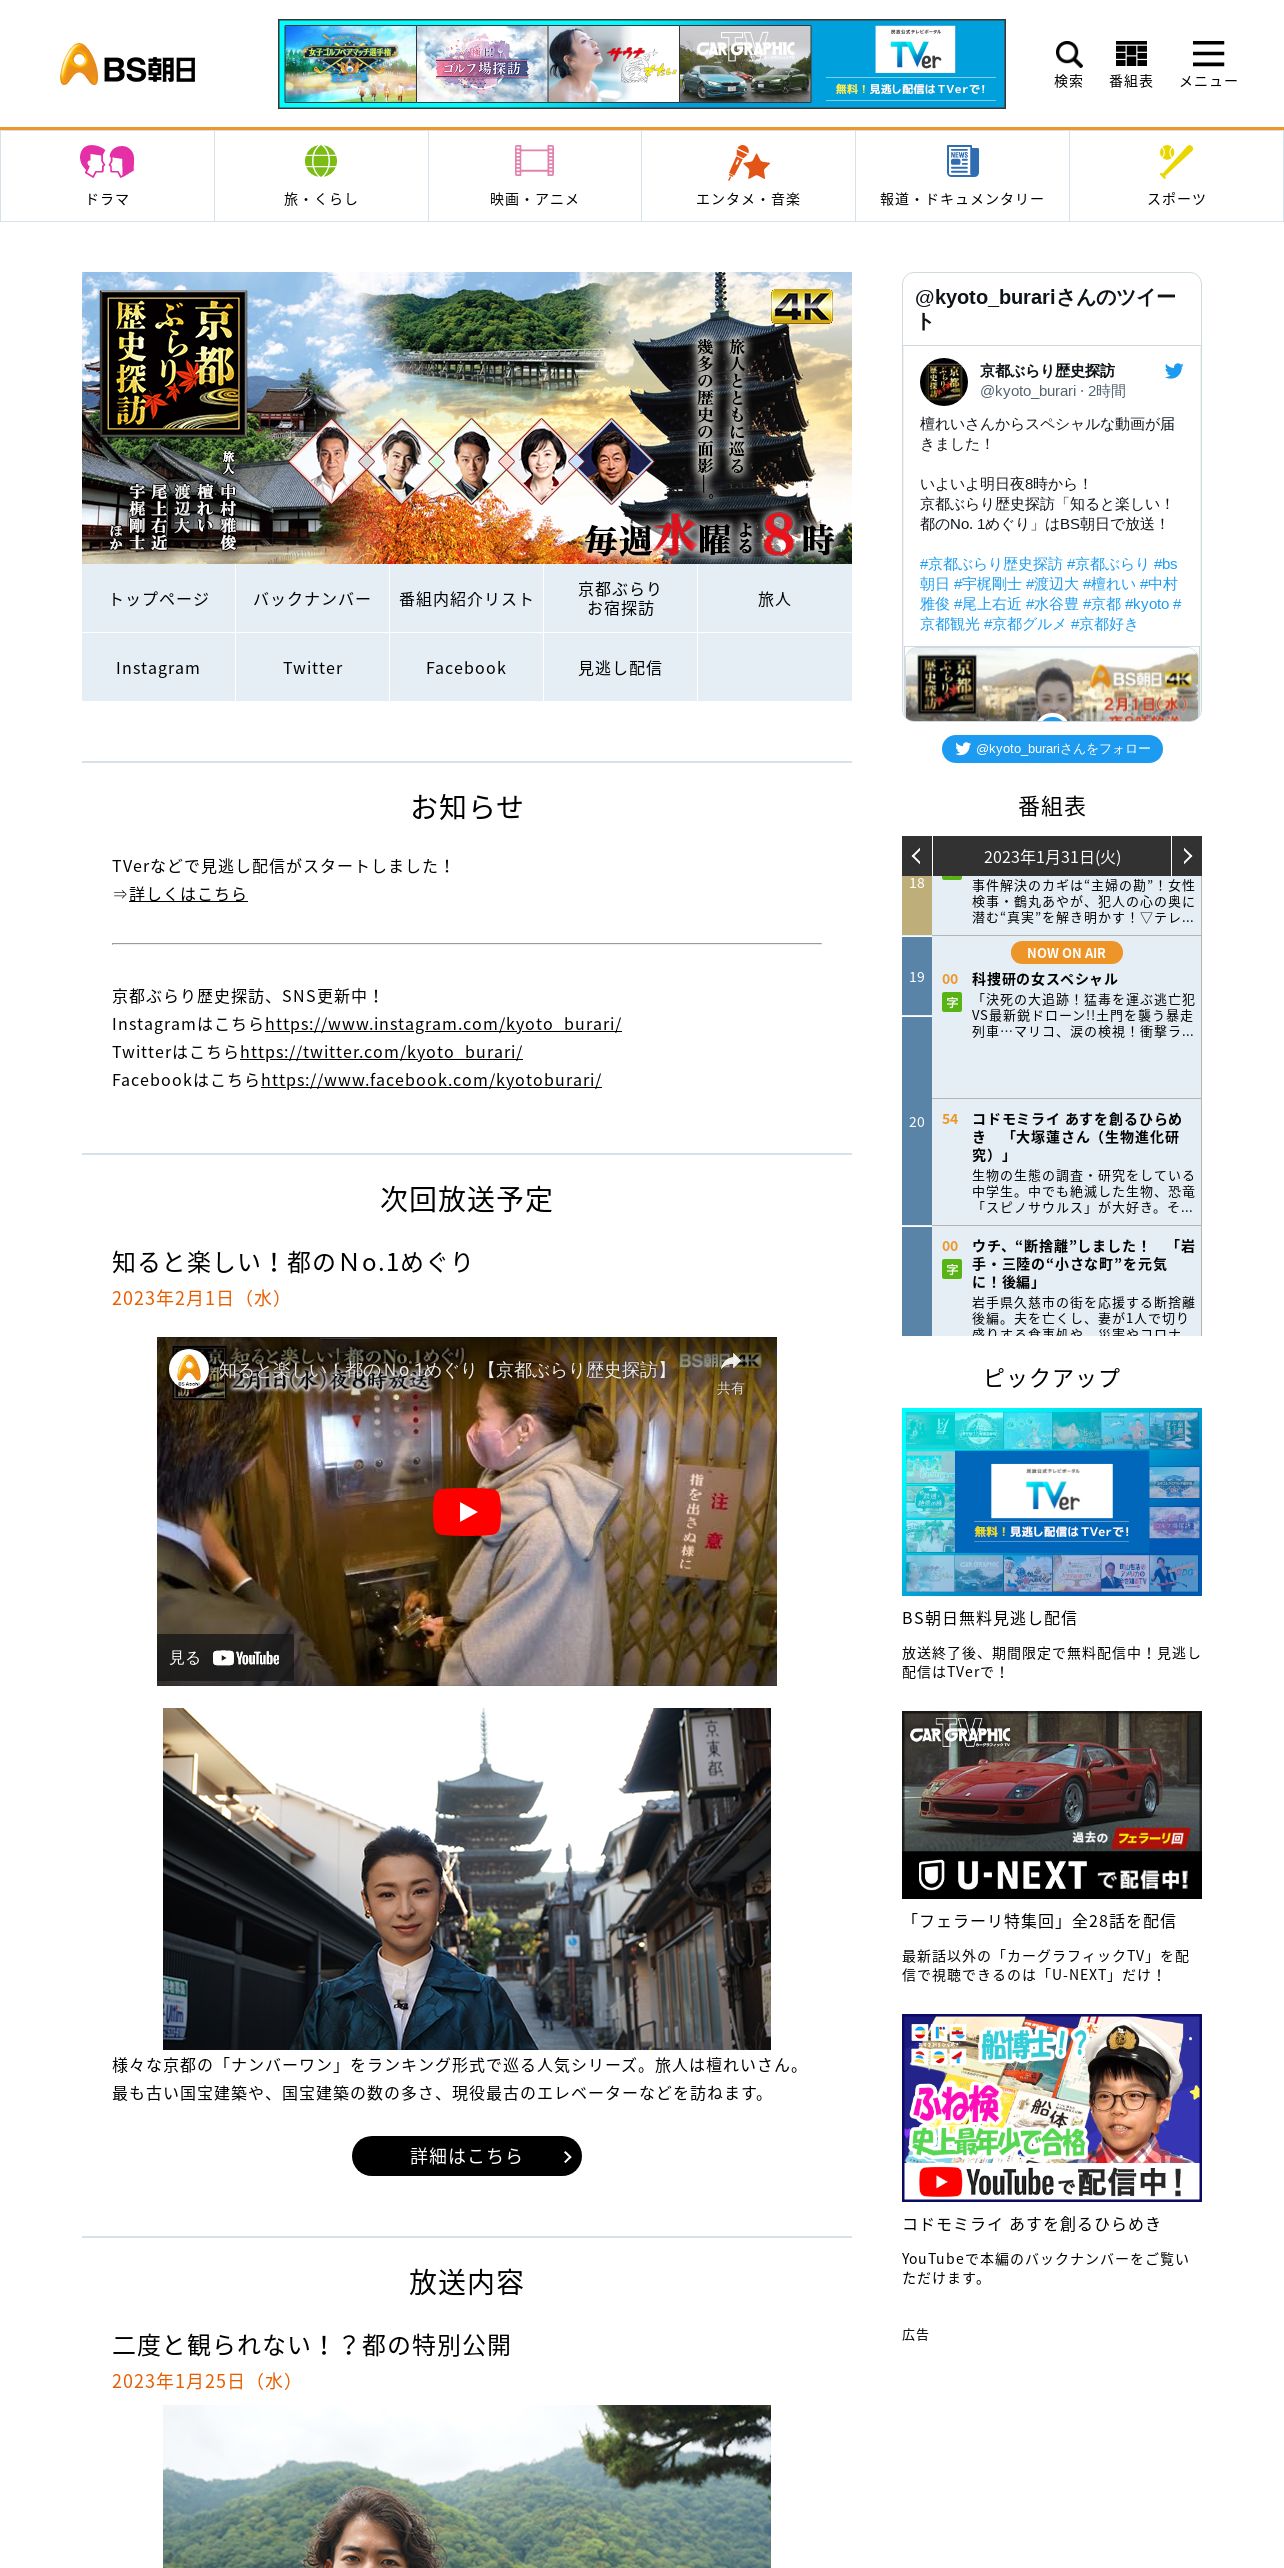This screenshot has height=2568, width=1284.
Task: Click the TVer pickup thumbnail
Action: point(1052,1502)
